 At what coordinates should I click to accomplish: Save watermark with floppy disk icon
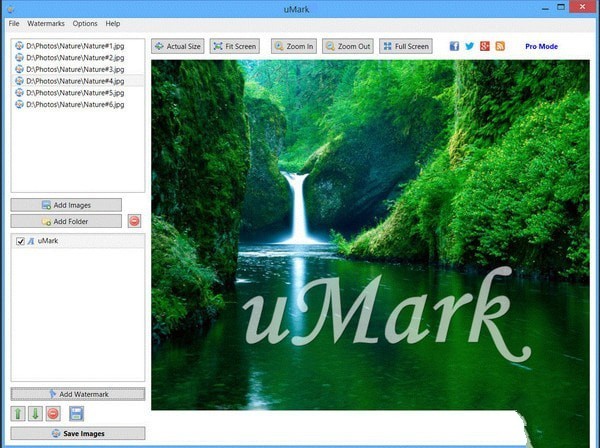click(76, 414)
